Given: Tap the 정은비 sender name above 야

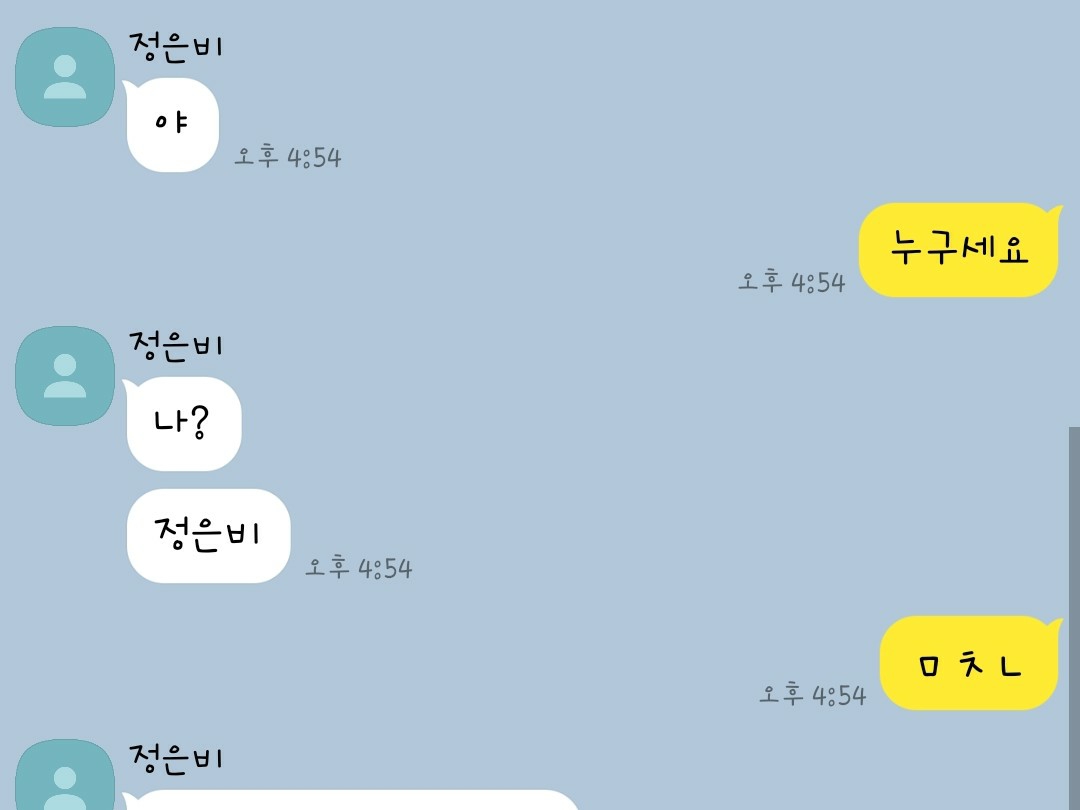Looking at the screenshot, I should [x=176, y=46].
